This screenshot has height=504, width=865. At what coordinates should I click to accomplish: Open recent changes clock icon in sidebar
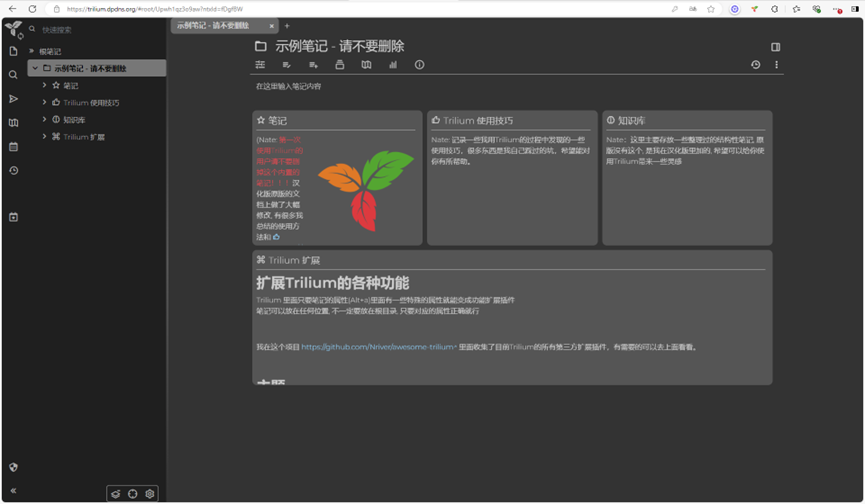pyautogui.click(x=13, y=171)
